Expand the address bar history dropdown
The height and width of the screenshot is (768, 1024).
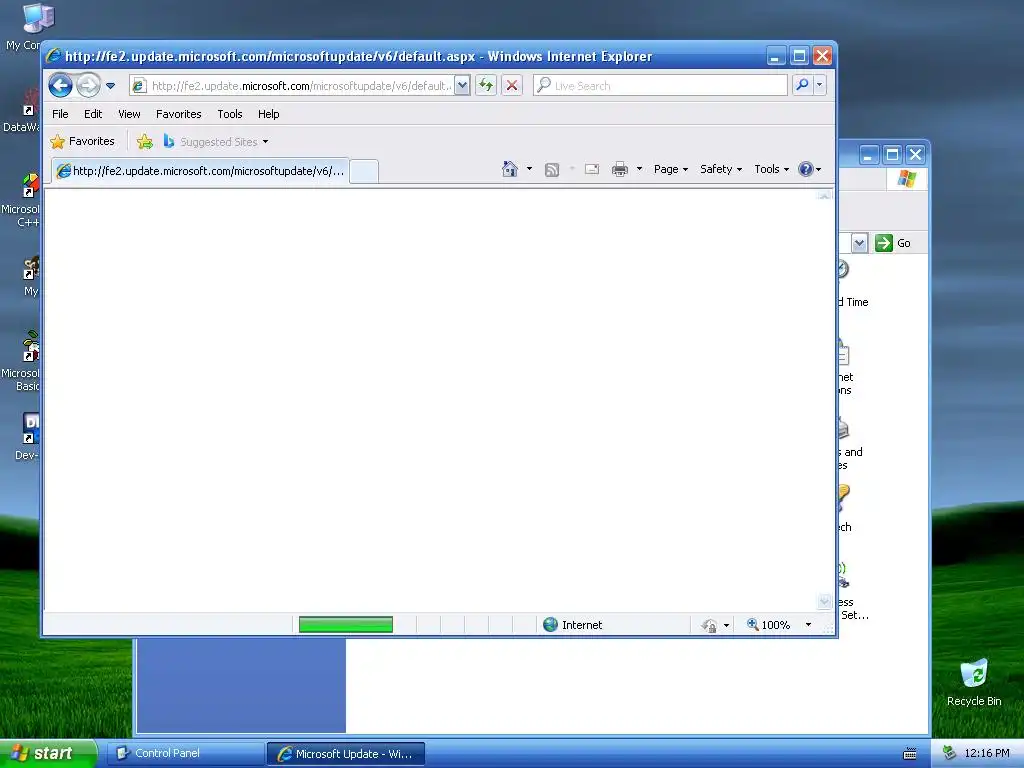click(462, 86)
